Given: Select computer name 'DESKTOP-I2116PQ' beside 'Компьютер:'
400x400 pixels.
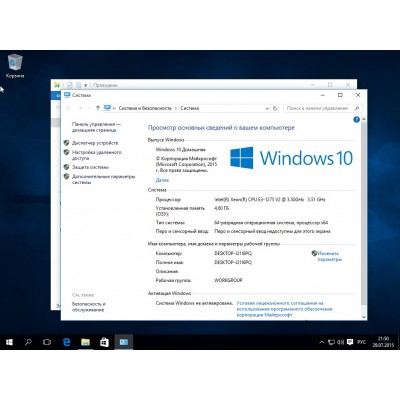Looking at the screenshot, I should click(233, 253).
